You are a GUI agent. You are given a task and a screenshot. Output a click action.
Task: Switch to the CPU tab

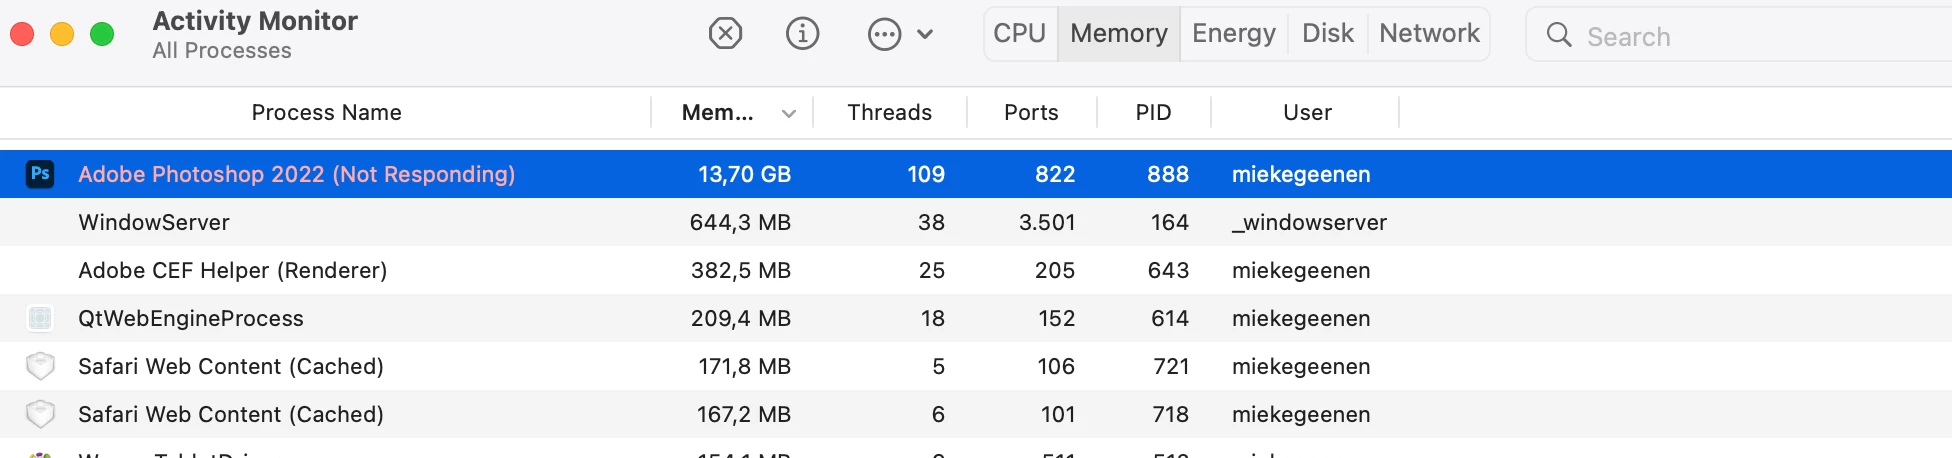(x=1020, y=33)
